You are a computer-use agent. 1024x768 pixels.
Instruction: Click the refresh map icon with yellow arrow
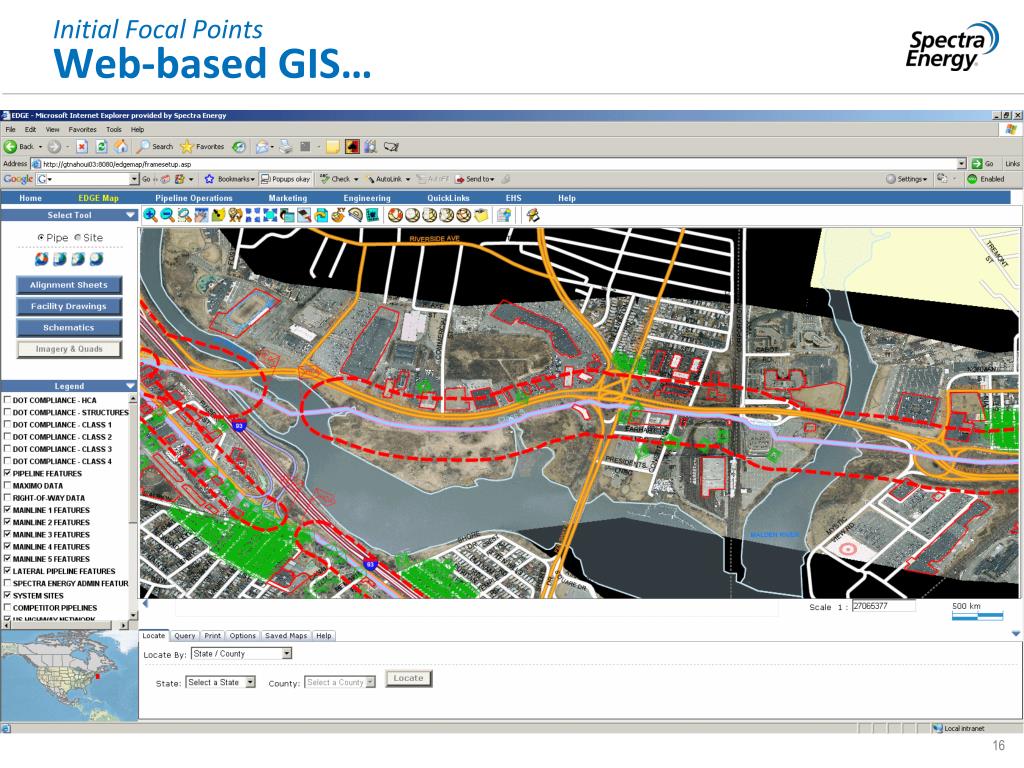(321, 215)
